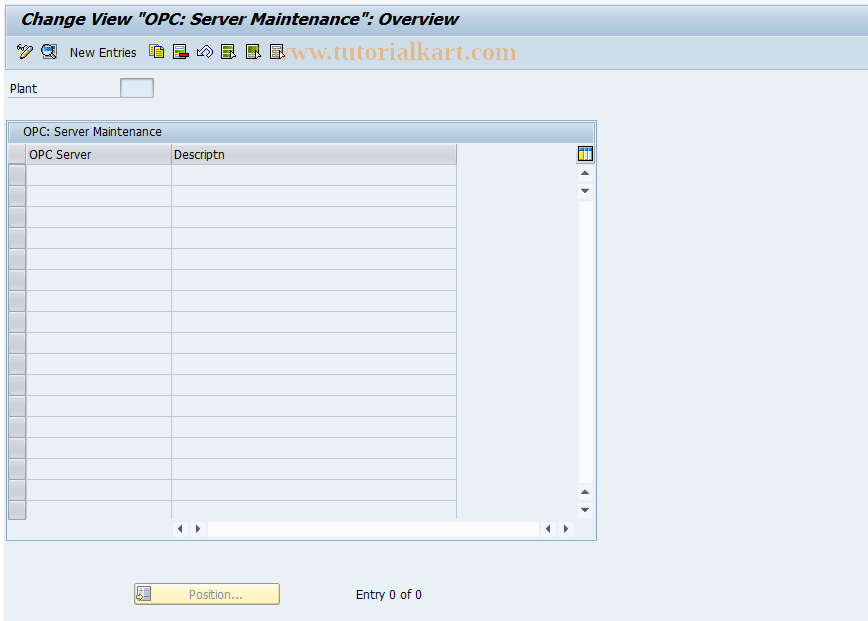
Task: Open table column configuration icon
Action: pyautogui.click(x=585, y=154)
